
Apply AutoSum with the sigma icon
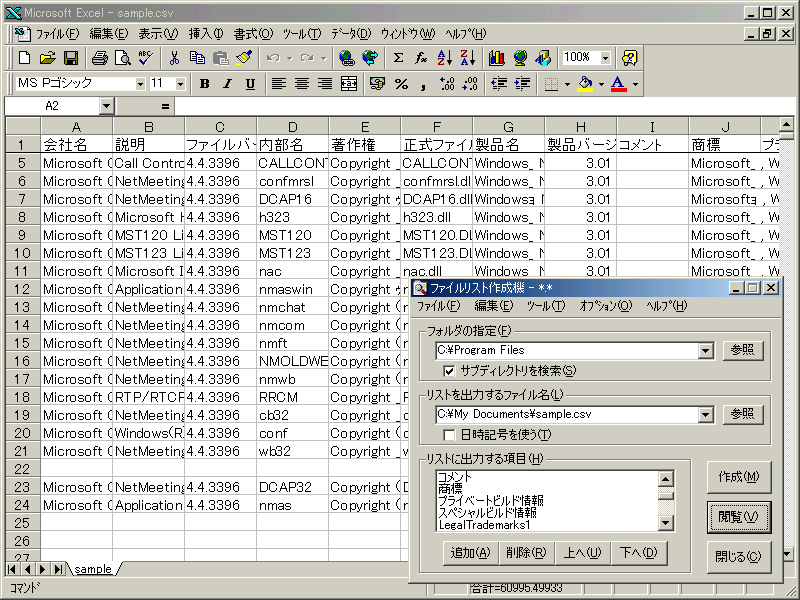pos(398,58)
